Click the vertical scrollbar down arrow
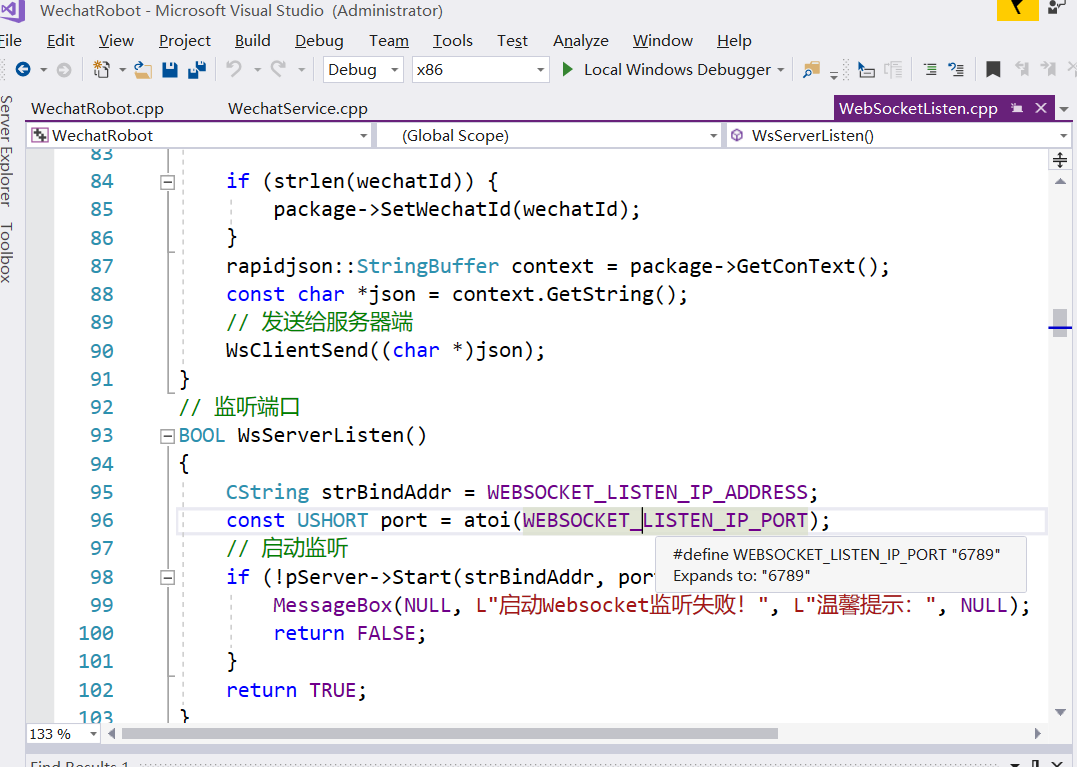The height and width of the screenshot is (767, 1077). tap(1061, 713)
